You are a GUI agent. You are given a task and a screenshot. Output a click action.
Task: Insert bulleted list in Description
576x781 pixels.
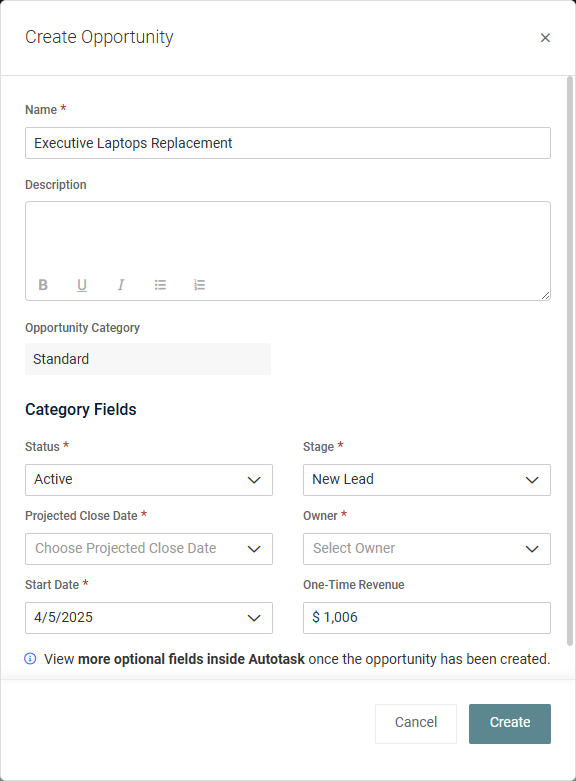point(160,285)
